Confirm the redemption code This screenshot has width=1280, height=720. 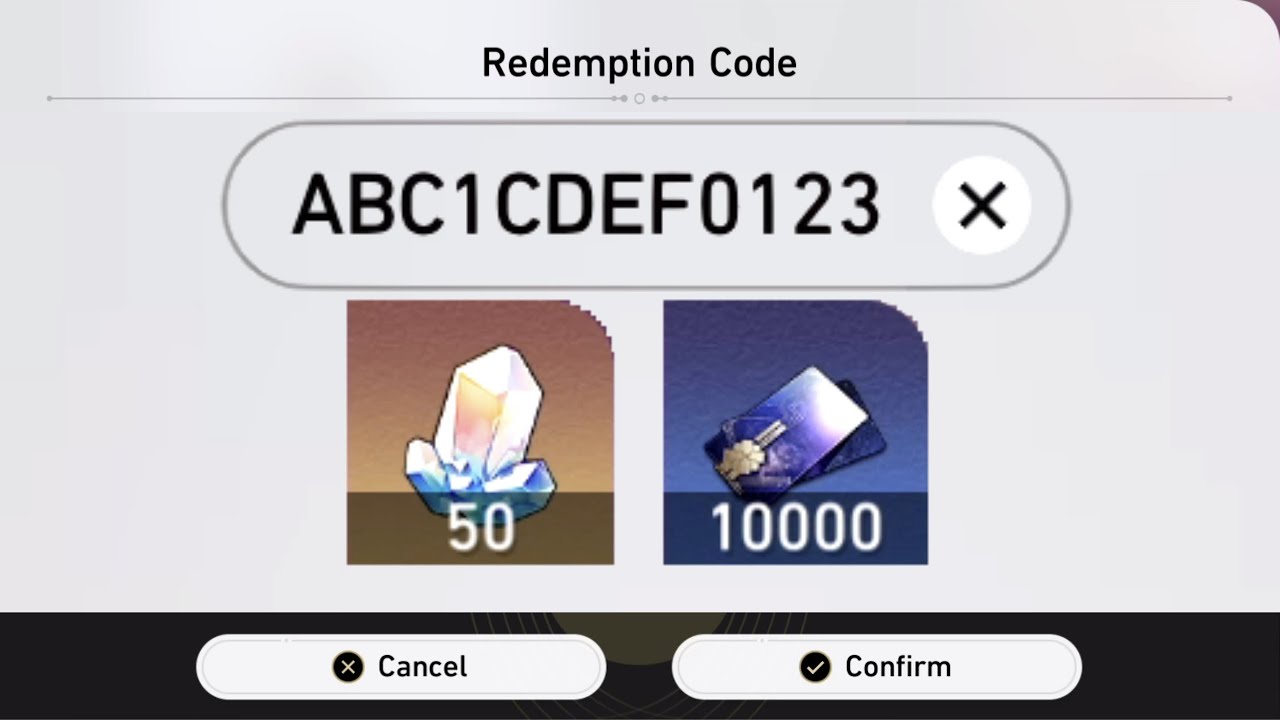click(x=877, y=667)
